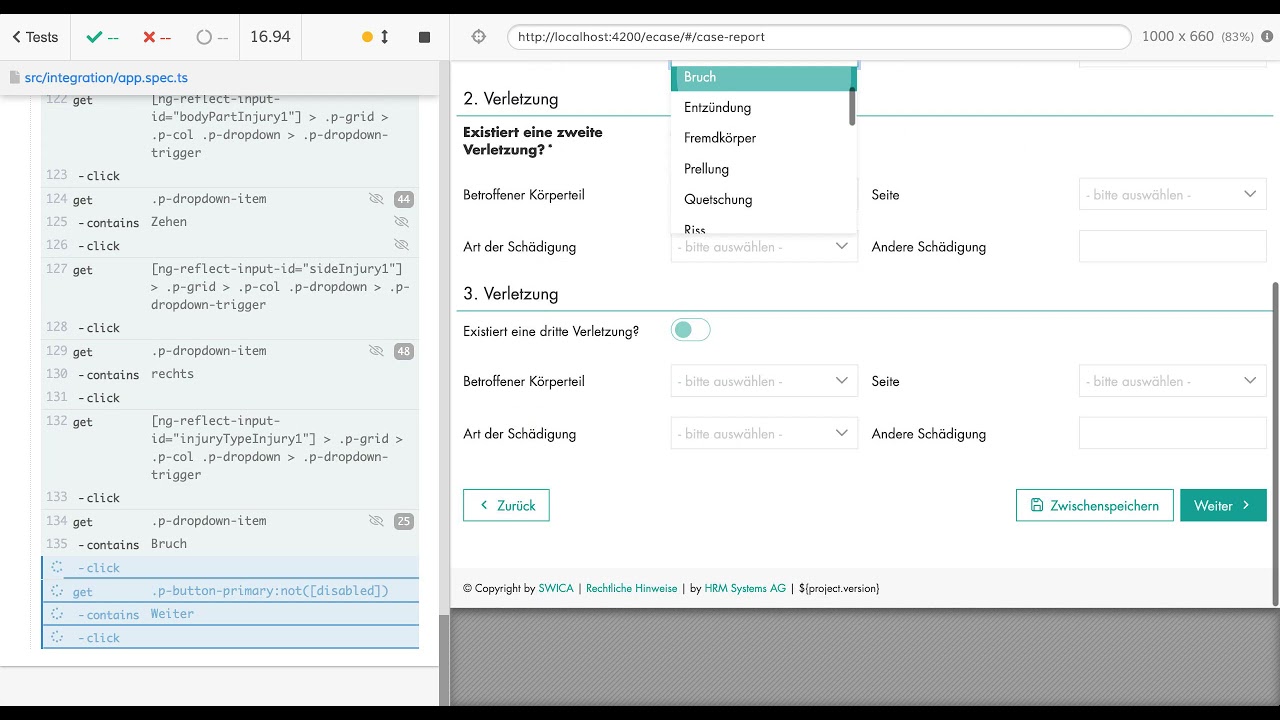Click the case-report page vertical scrollbar

1274,443
